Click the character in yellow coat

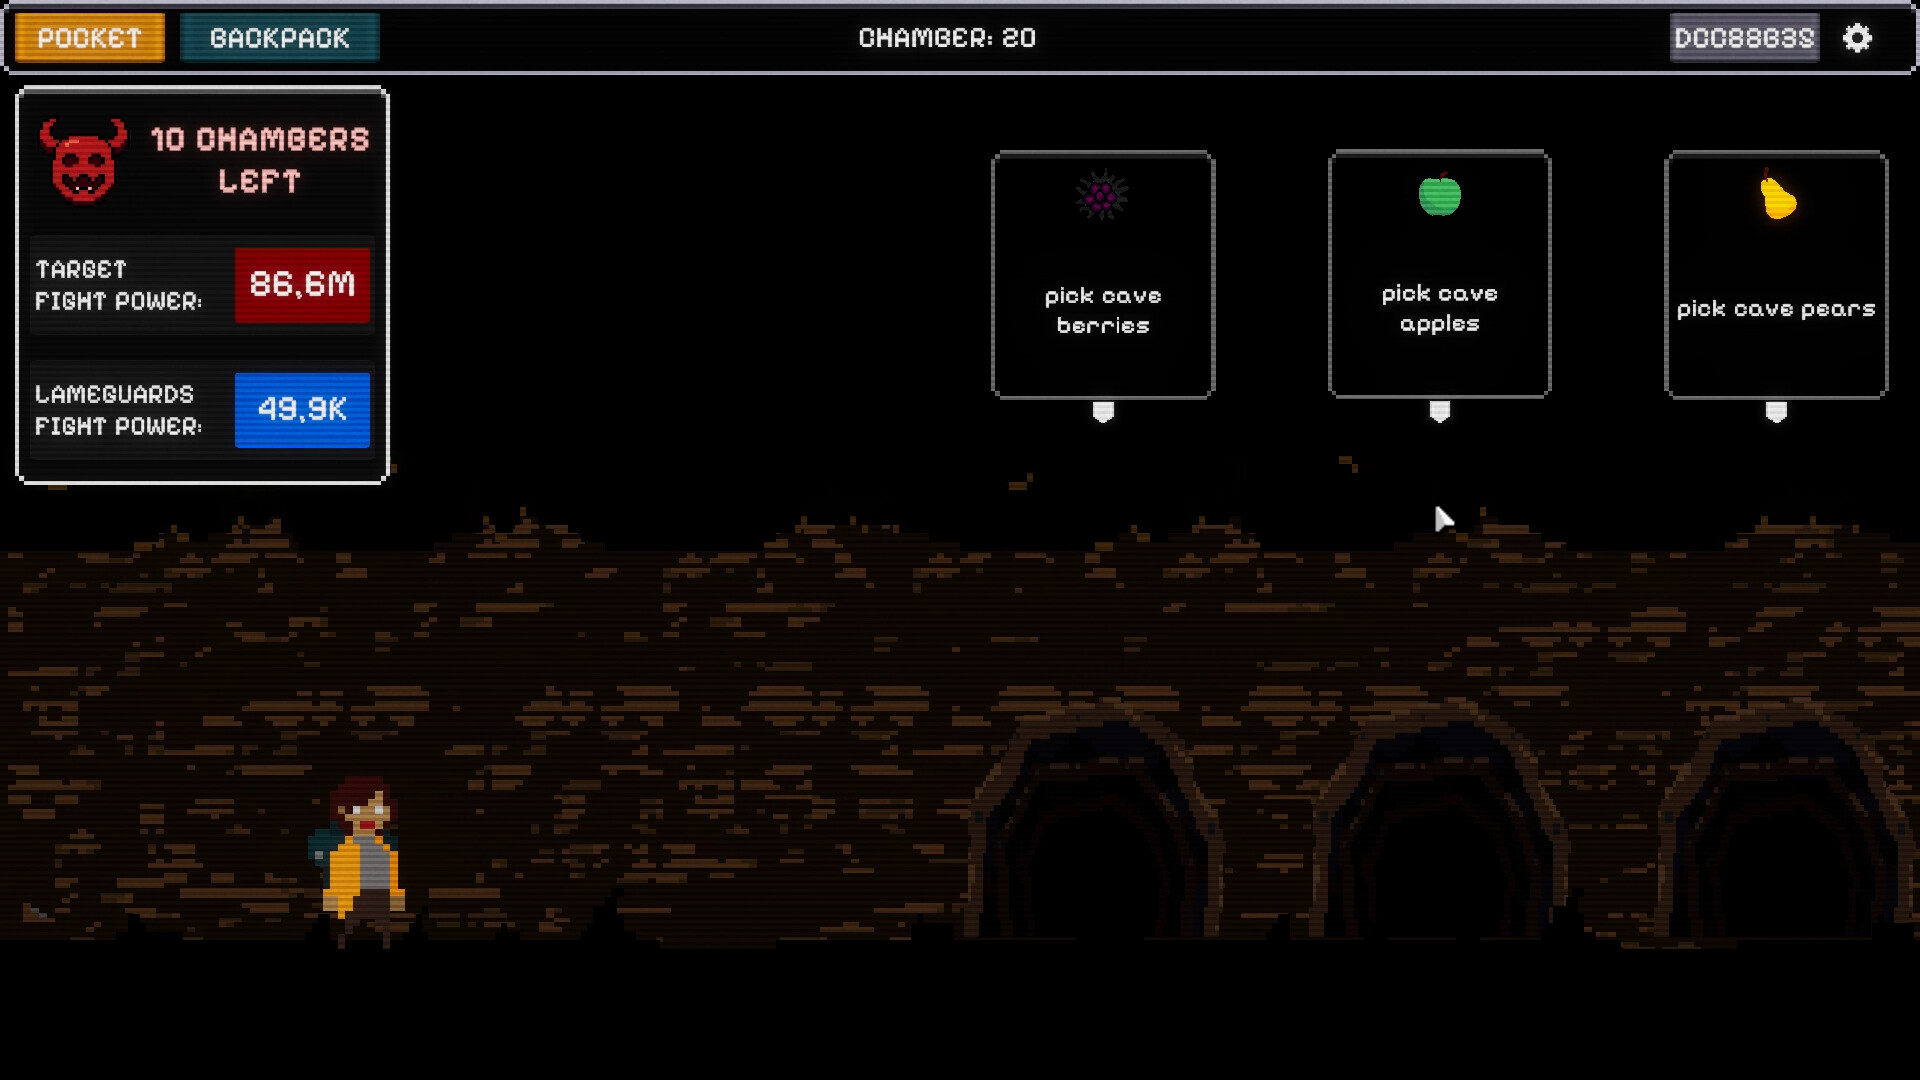[x=360, y=862]
